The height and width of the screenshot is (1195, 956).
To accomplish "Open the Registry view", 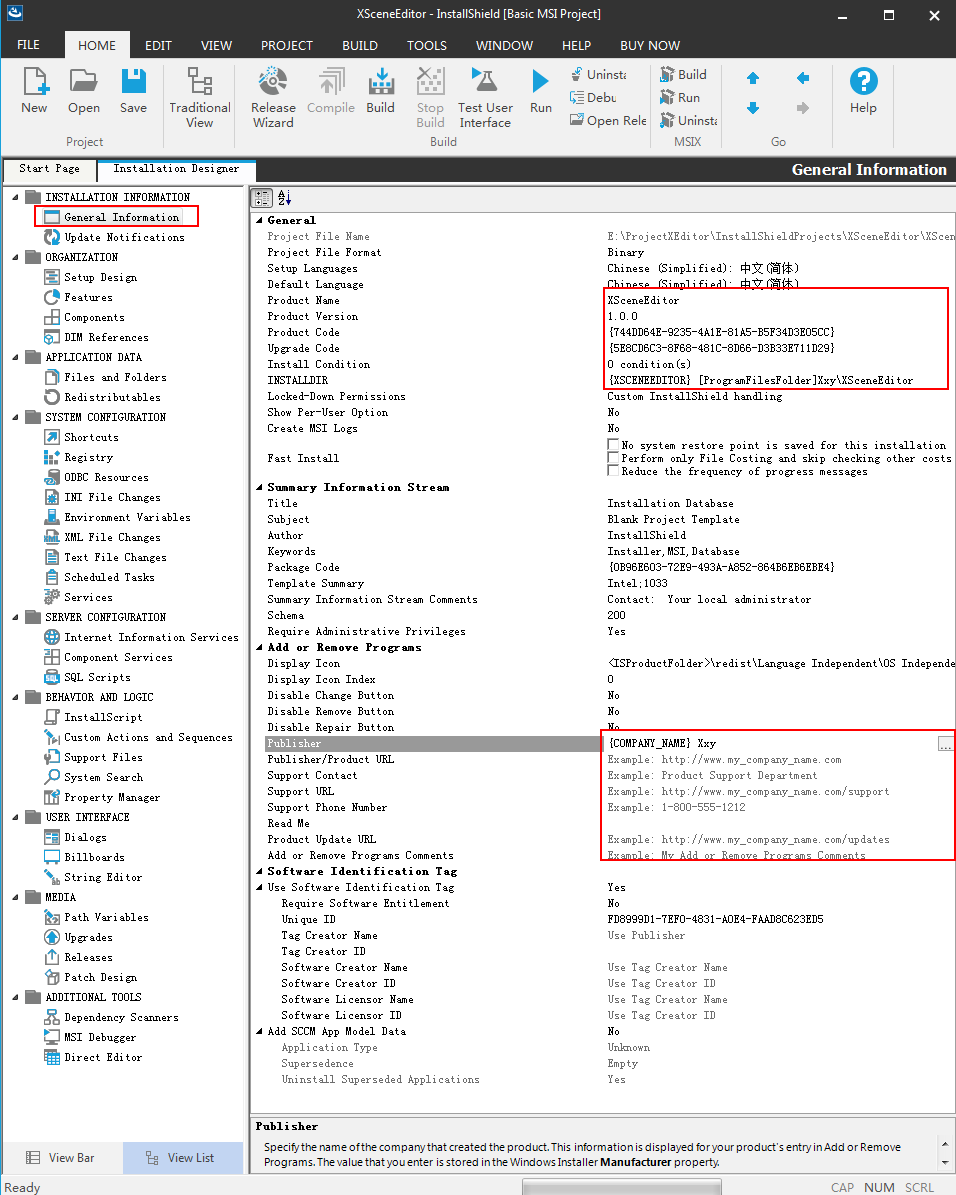I will click(88, 457).
